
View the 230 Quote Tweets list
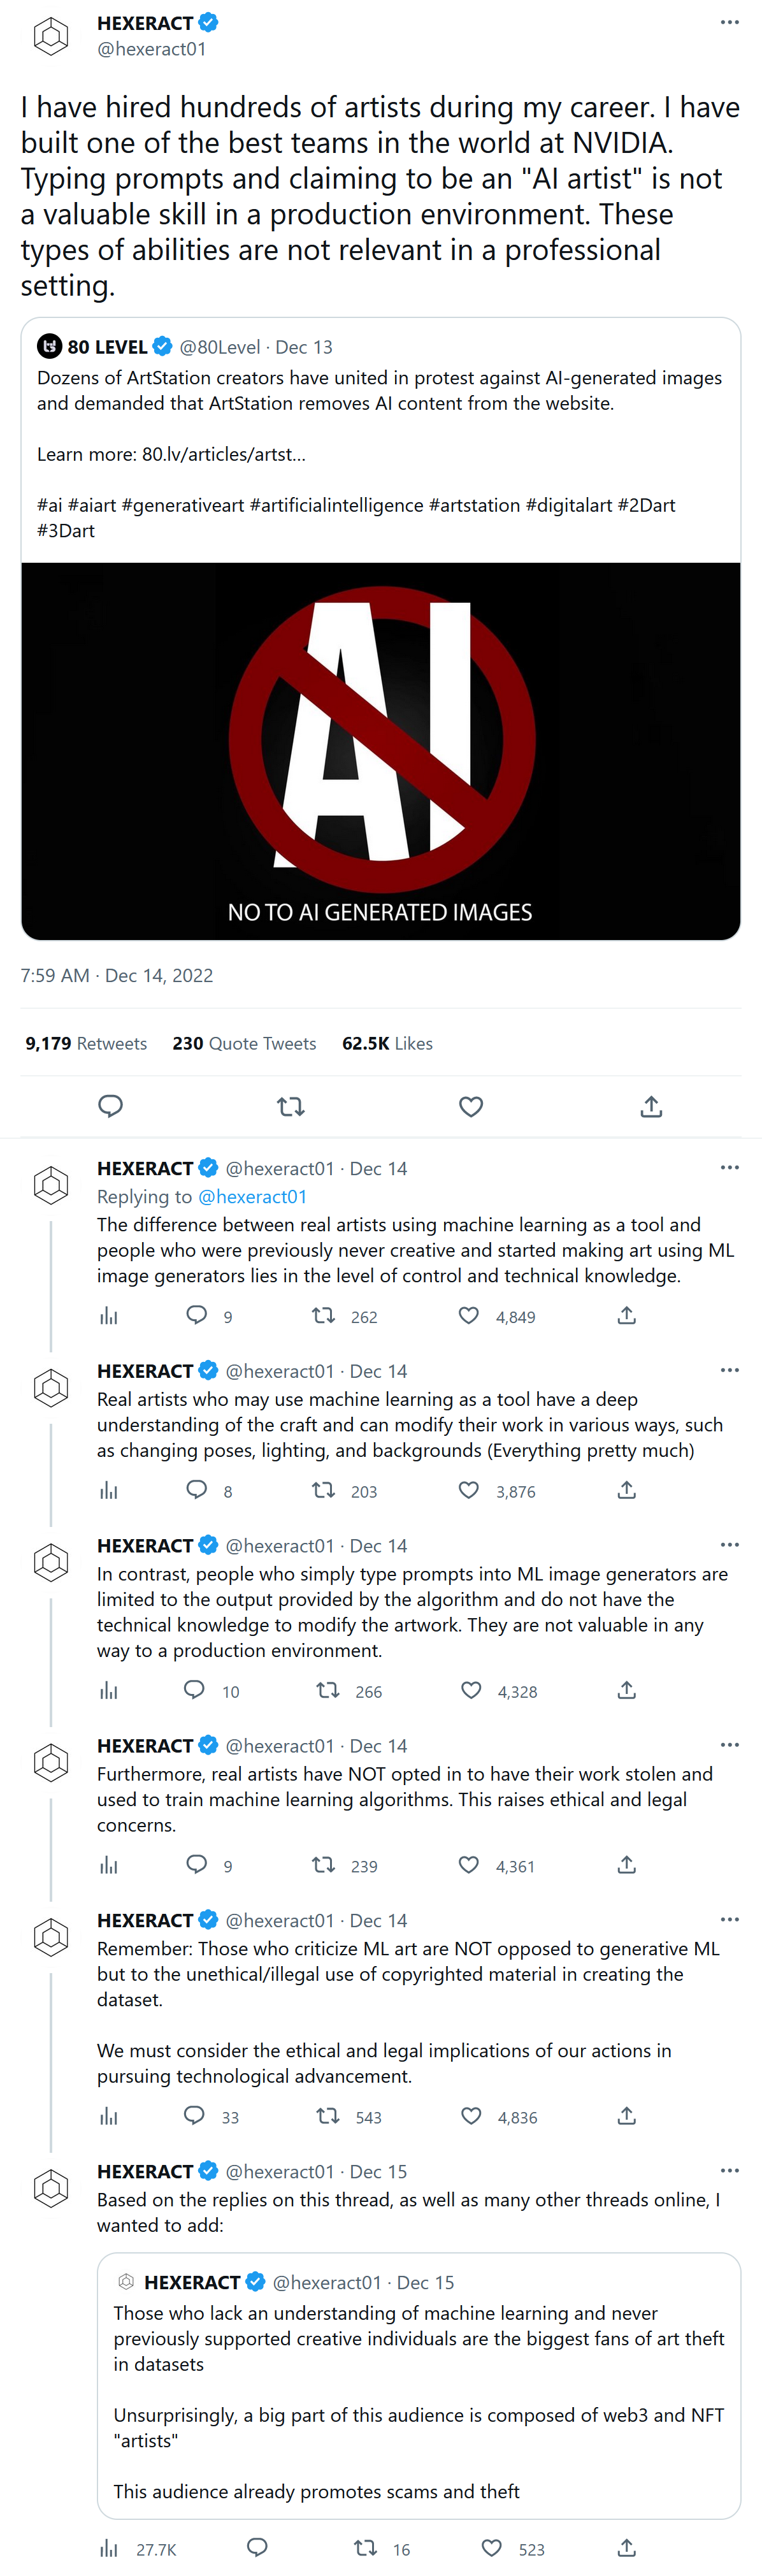point(244,1043)
